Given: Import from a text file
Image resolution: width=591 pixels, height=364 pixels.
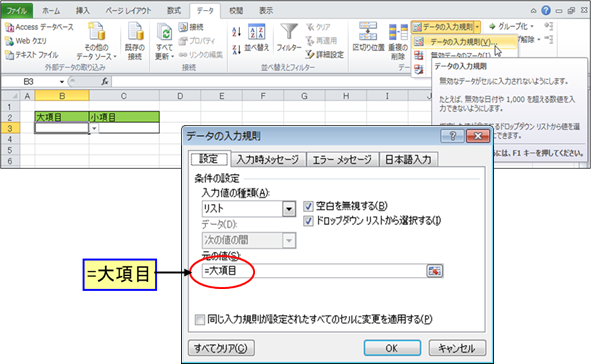Looking at the screenshot, I should coord(32,55).
